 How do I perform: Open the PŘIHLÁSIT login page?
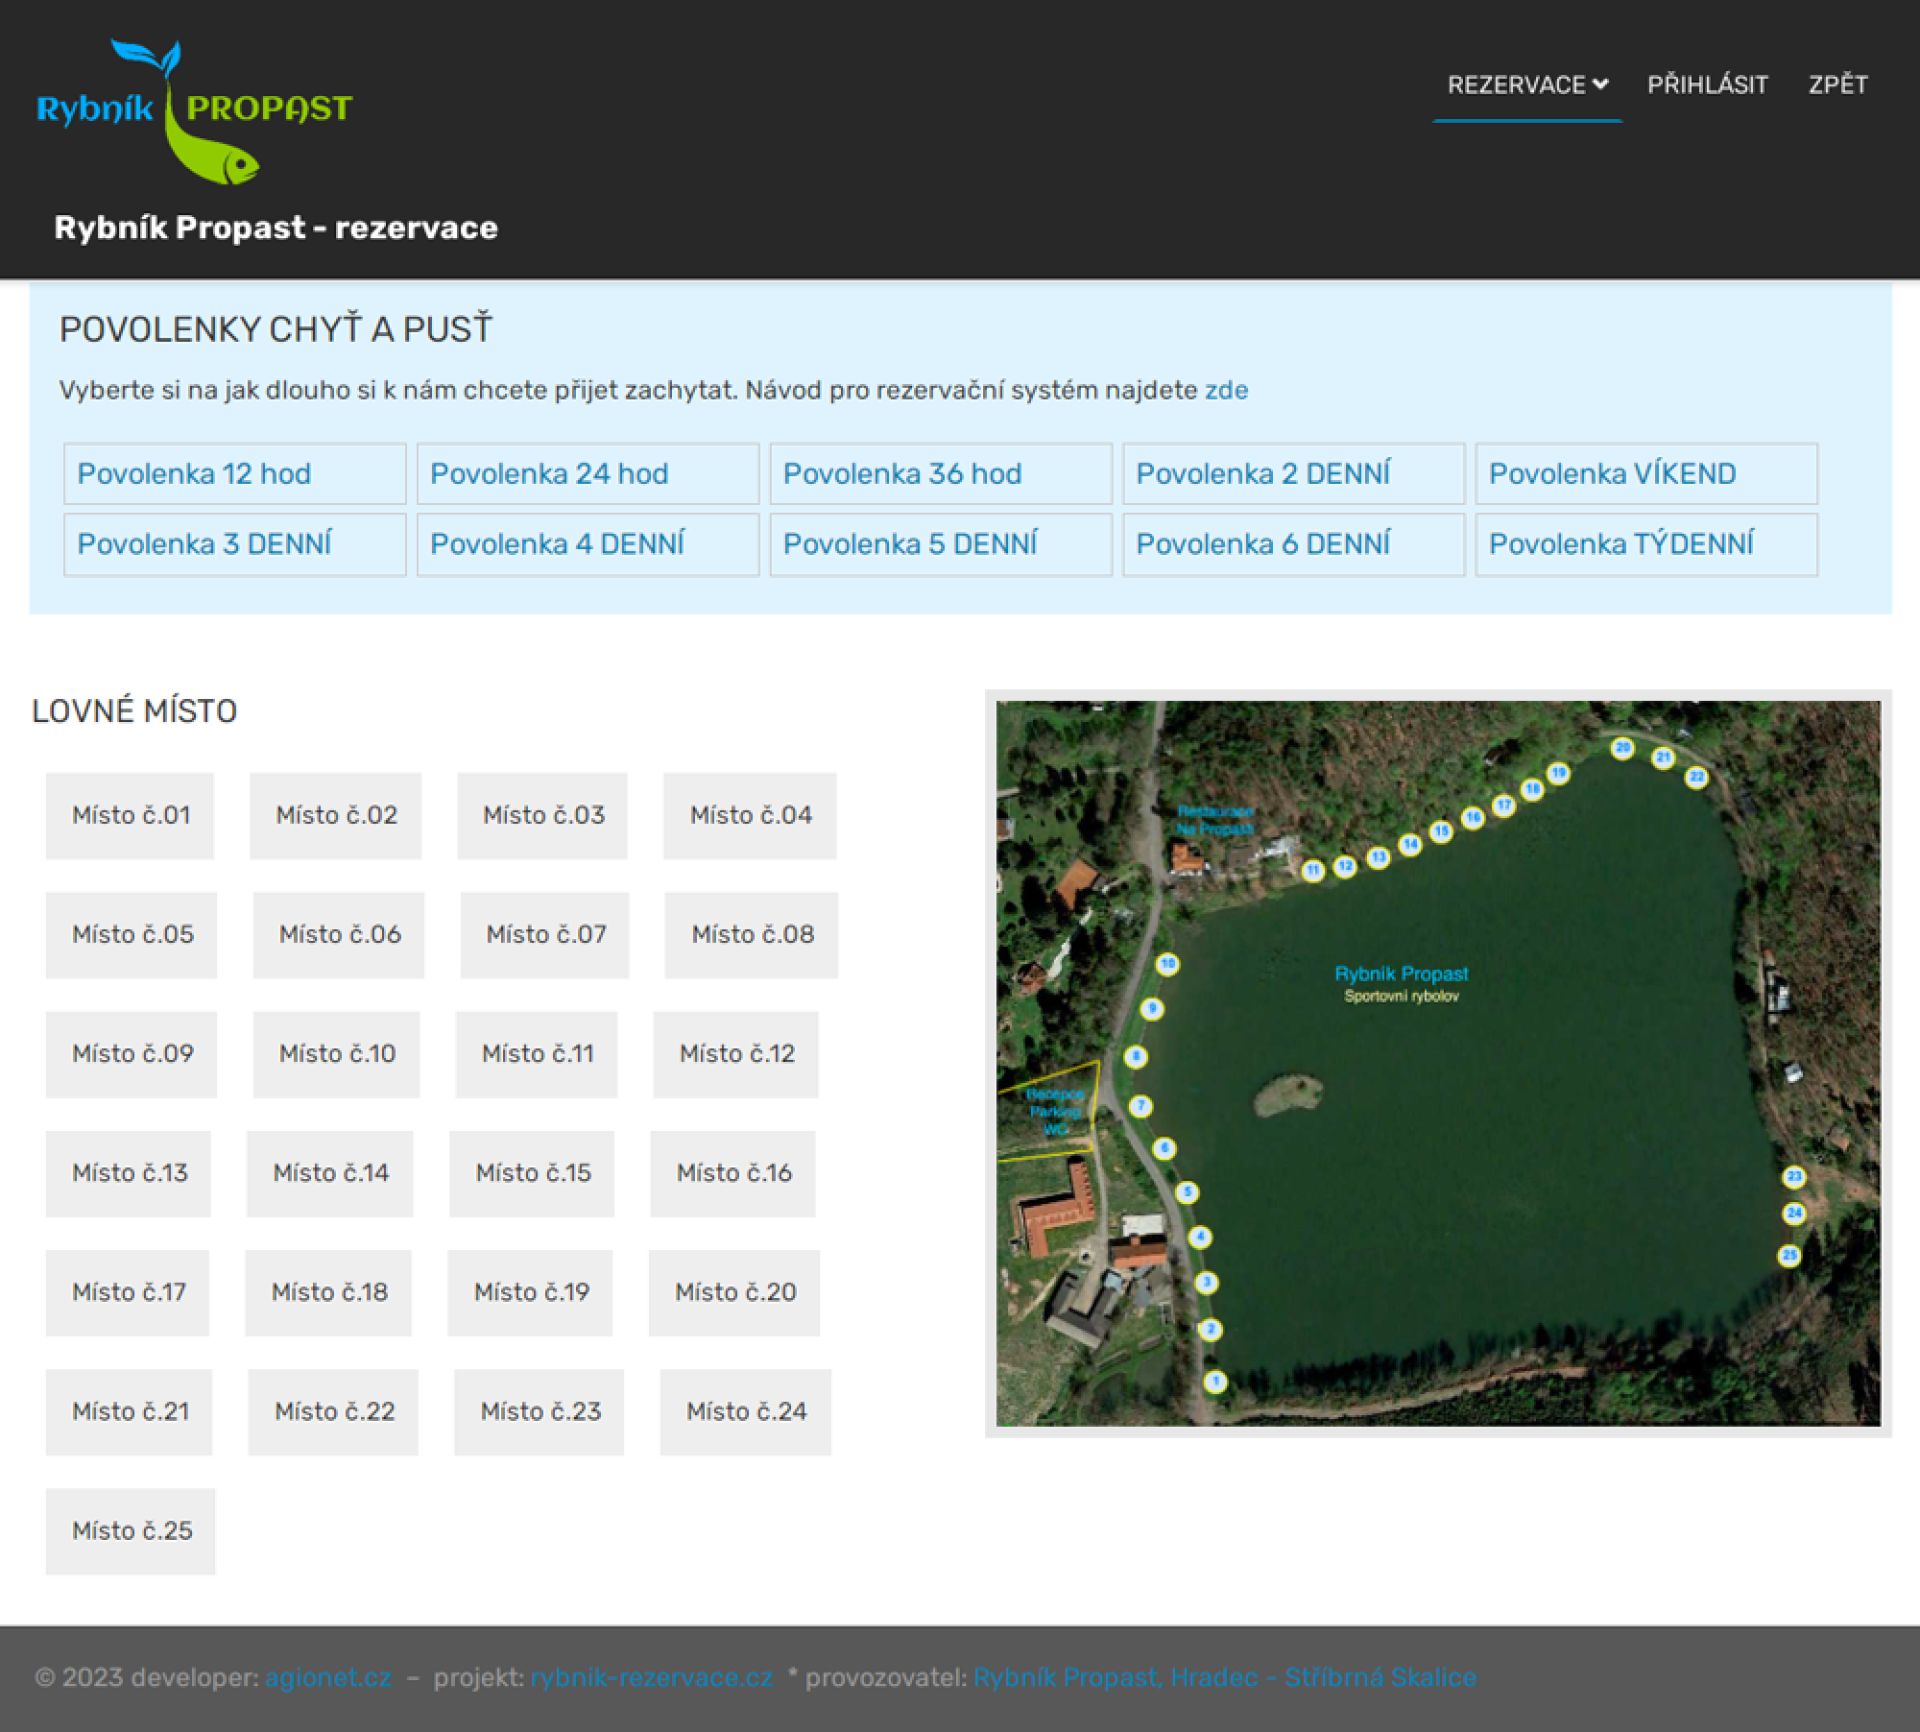click(x=1707, y=85)
